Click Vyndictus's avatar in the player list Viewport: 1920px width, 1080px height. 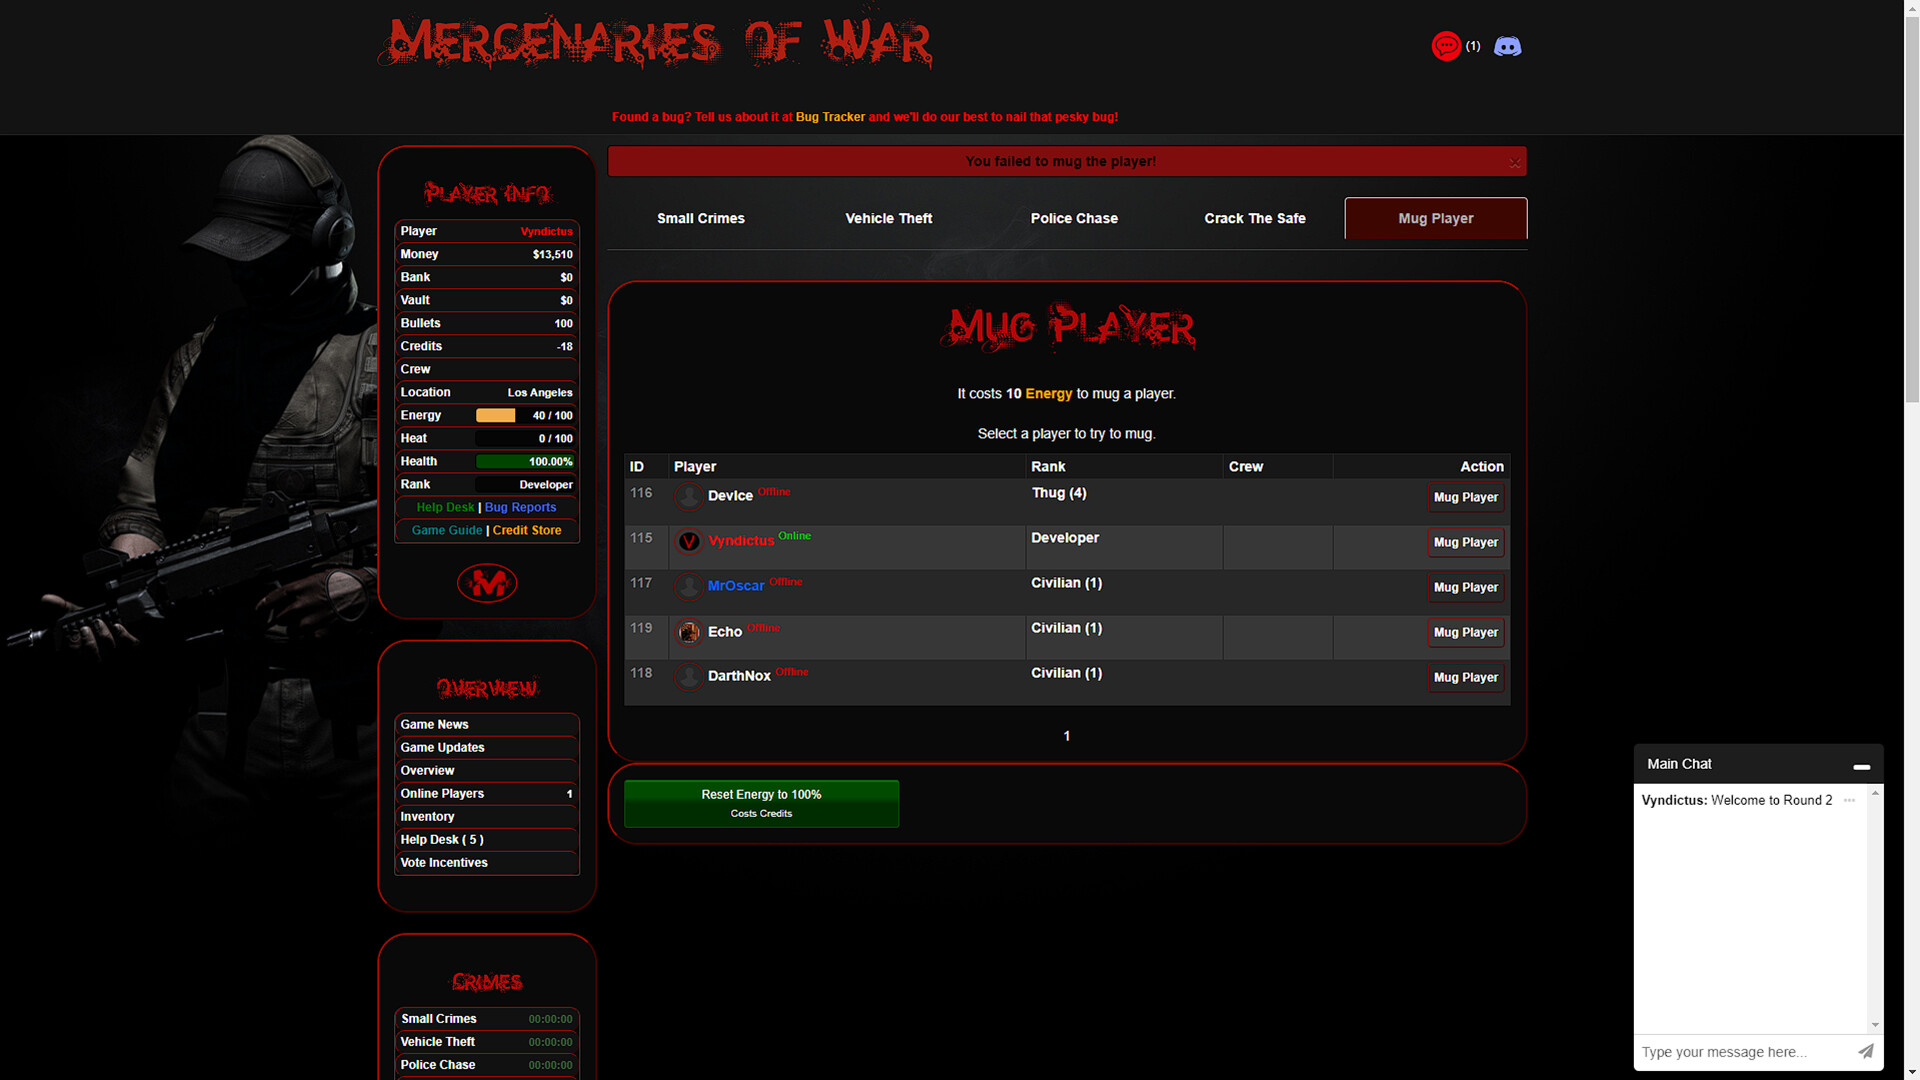tap(689, 541)
